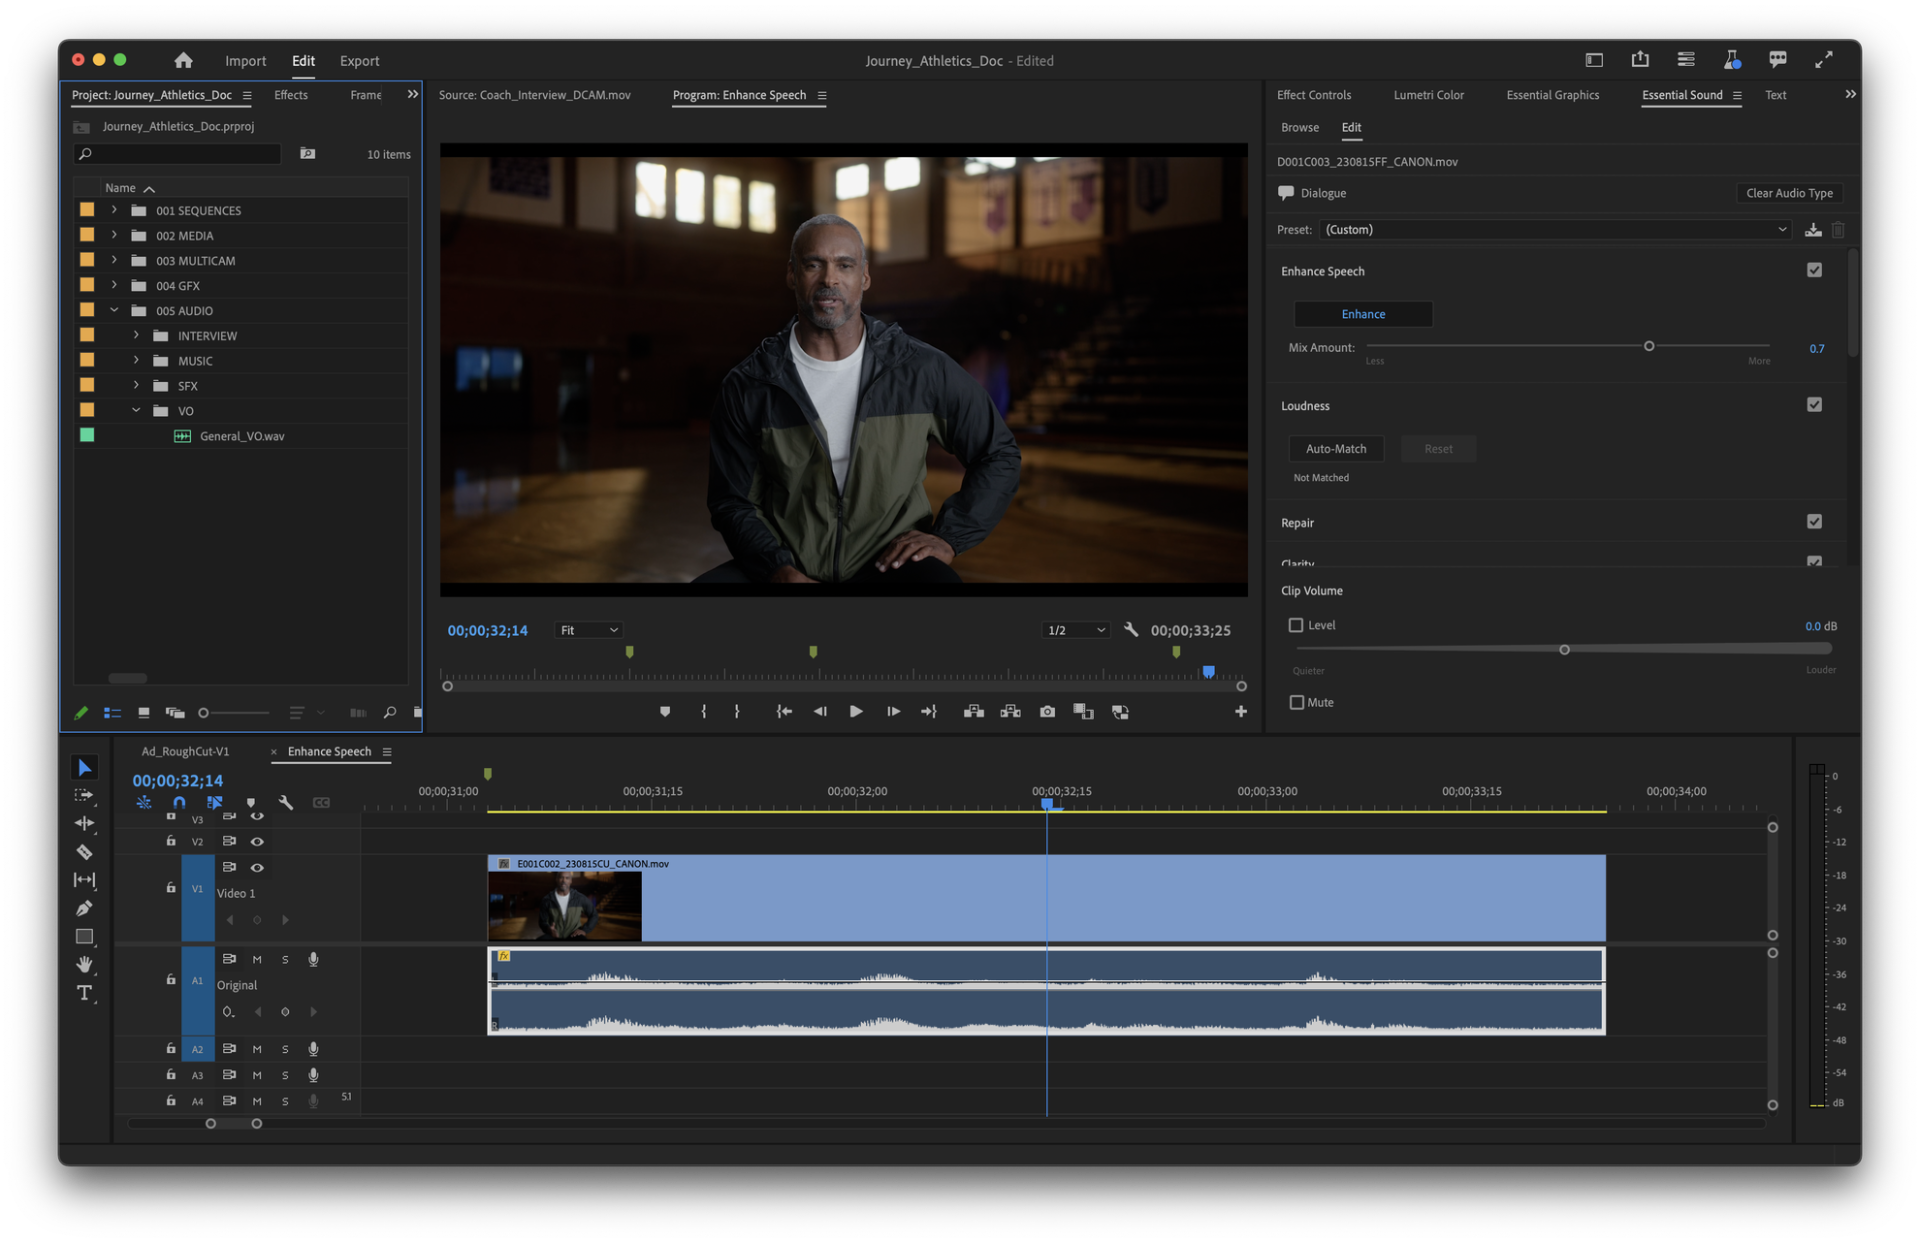Select the Type tool
Screen dimensions: 1920x1243
[84, 993]
